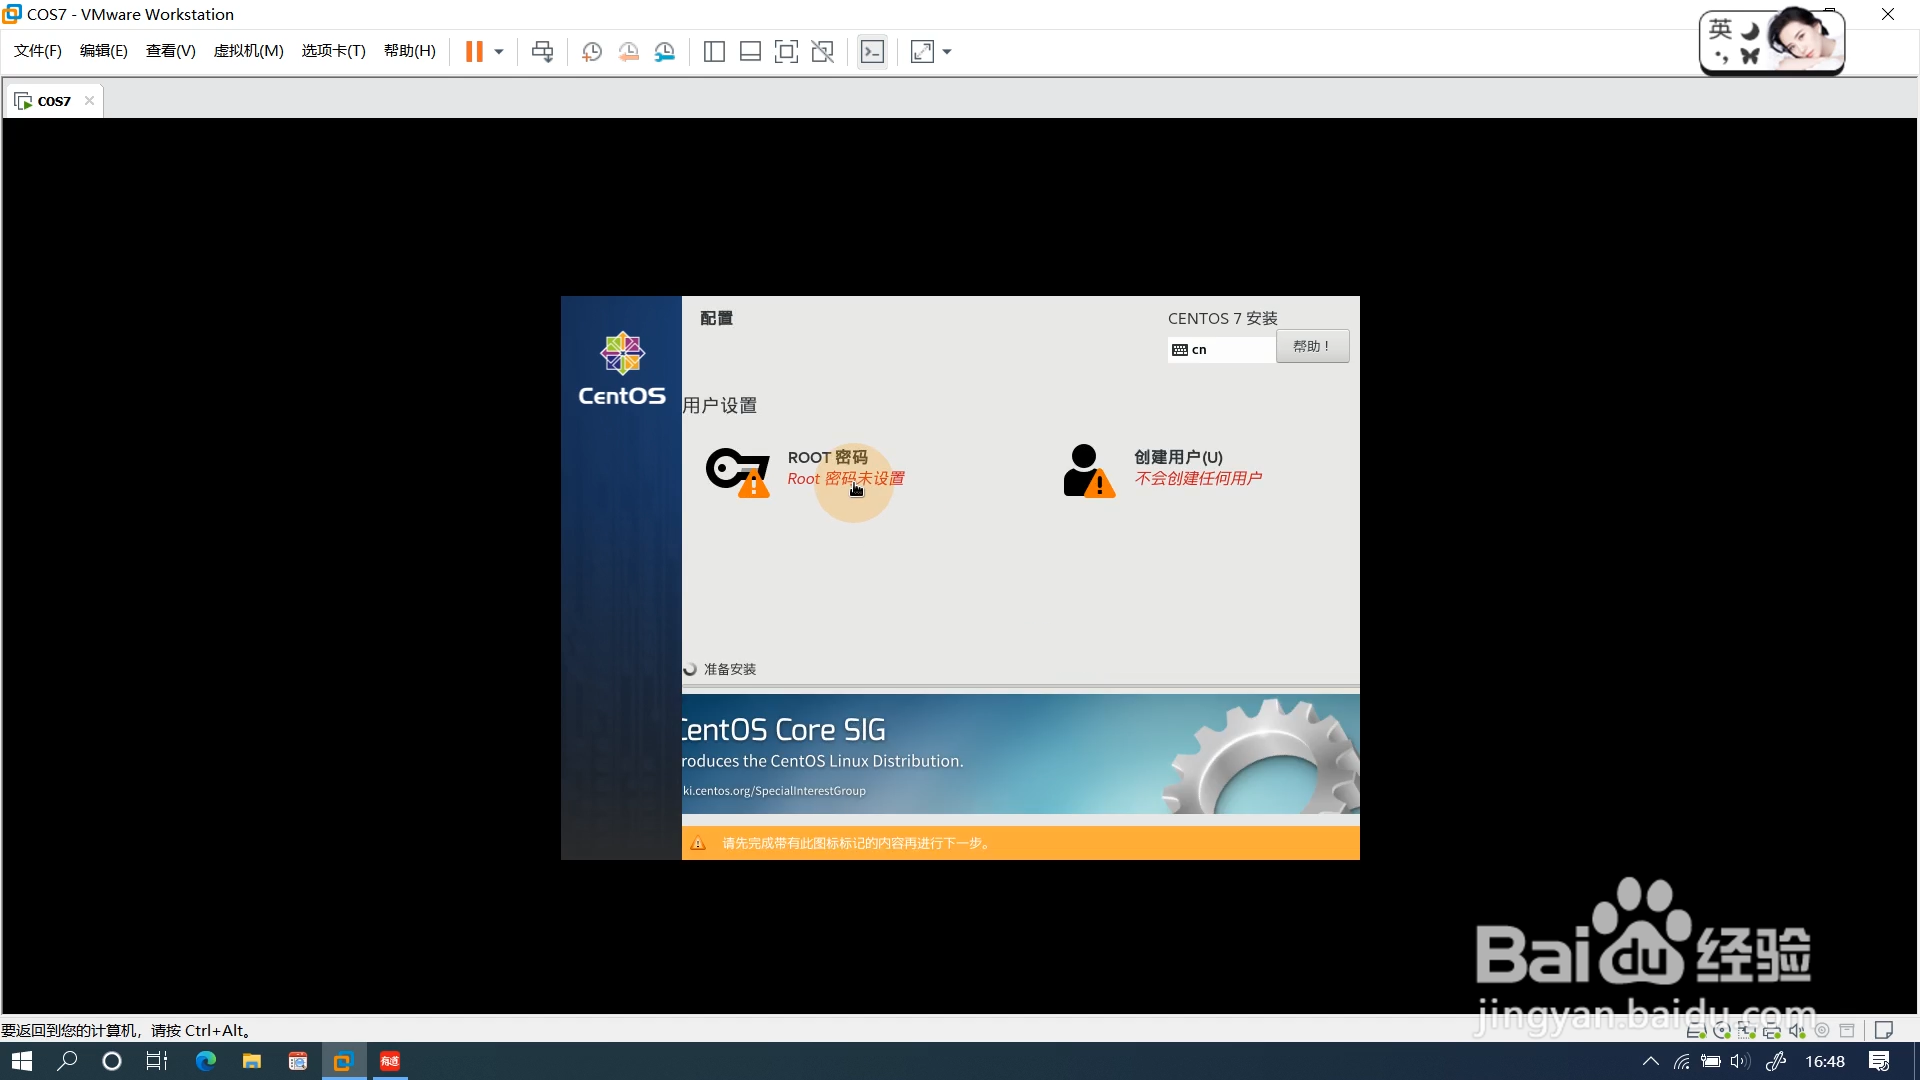Click the 帮助! button
The height and width of the screenshot is (1080, 1920).
pyautogui.click(x=1312, y=347)
